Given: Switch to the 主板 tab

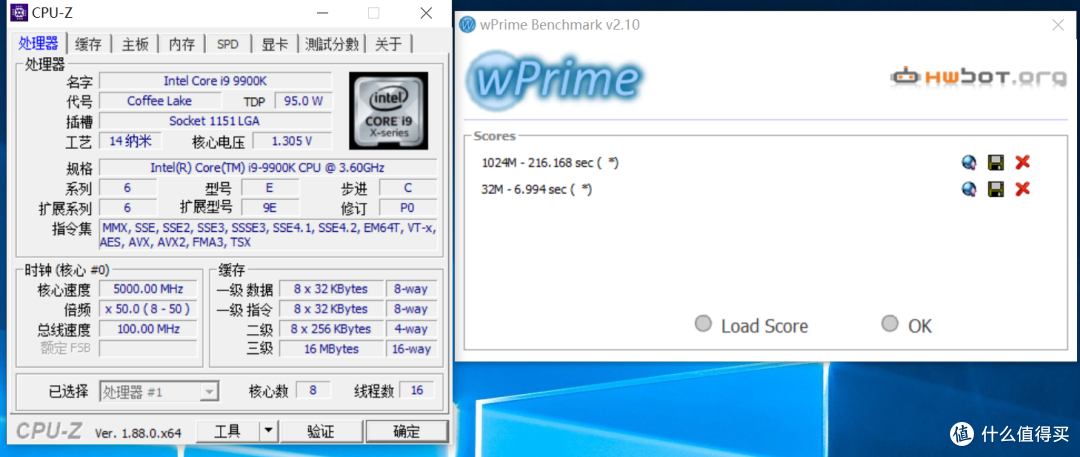Looking at the screenshot, I should tap(135, 45).
